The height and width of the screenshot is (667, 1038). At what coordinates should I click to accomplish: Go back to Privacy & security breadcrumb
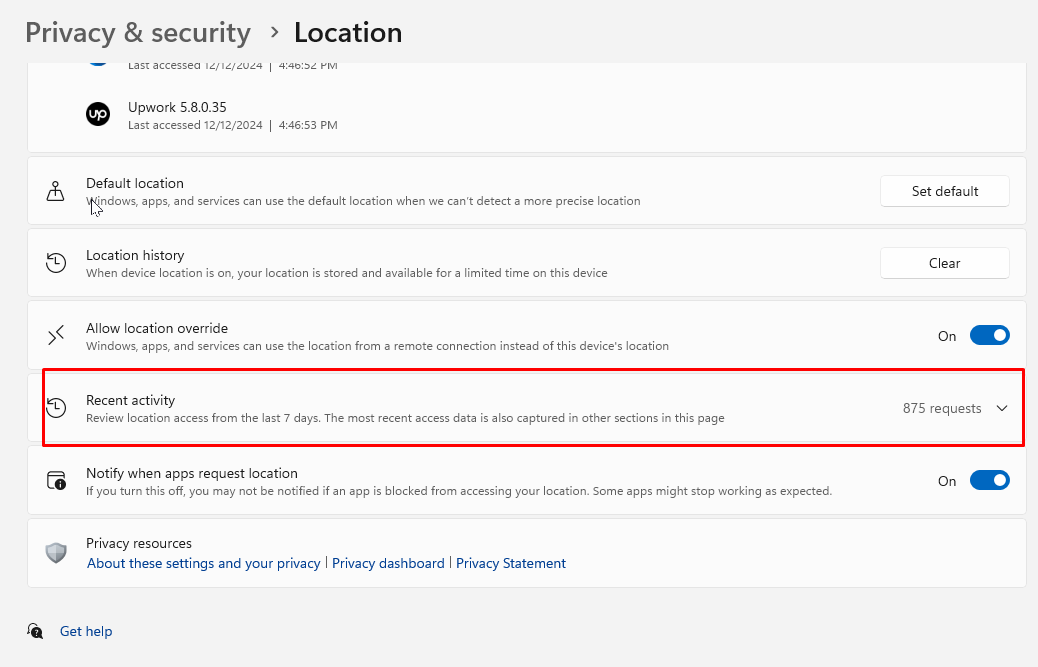pos(138,32)
